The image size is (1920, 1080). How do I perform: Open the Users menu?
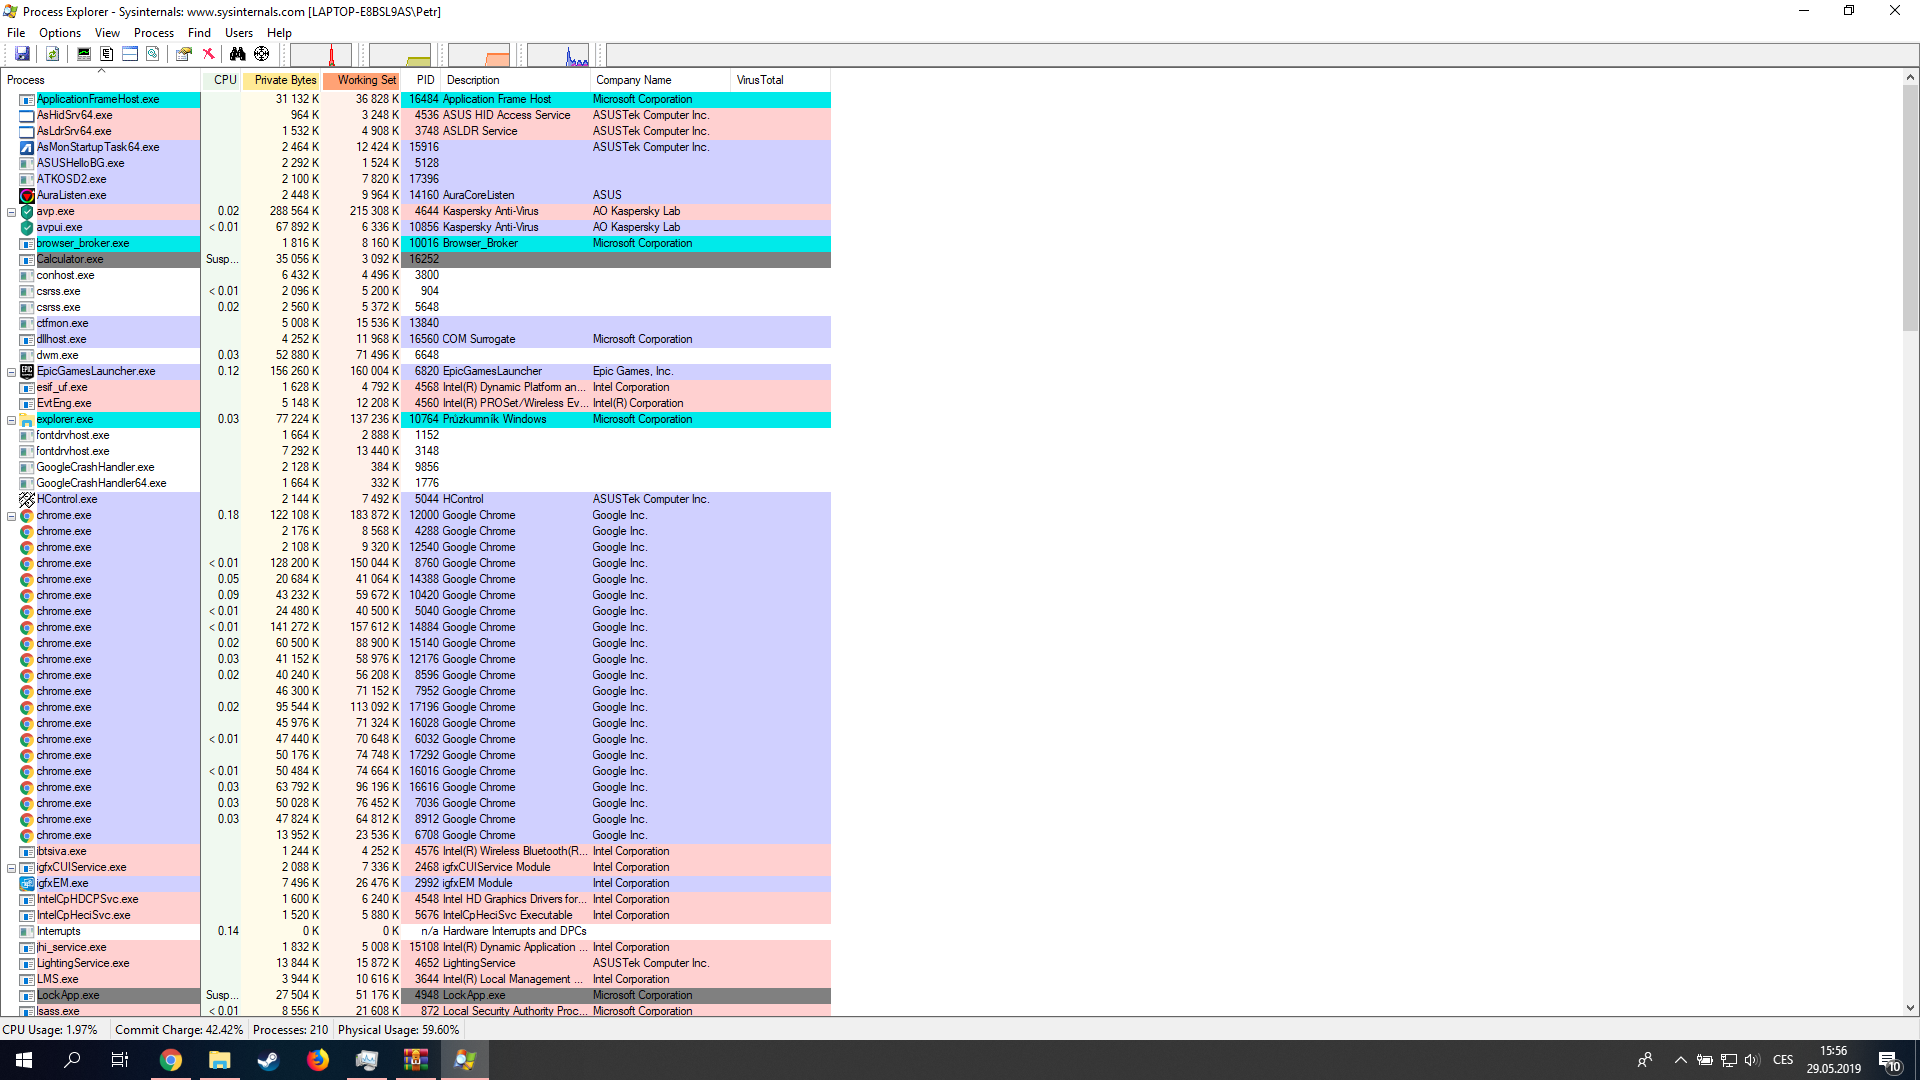click(x=239, y=33)
